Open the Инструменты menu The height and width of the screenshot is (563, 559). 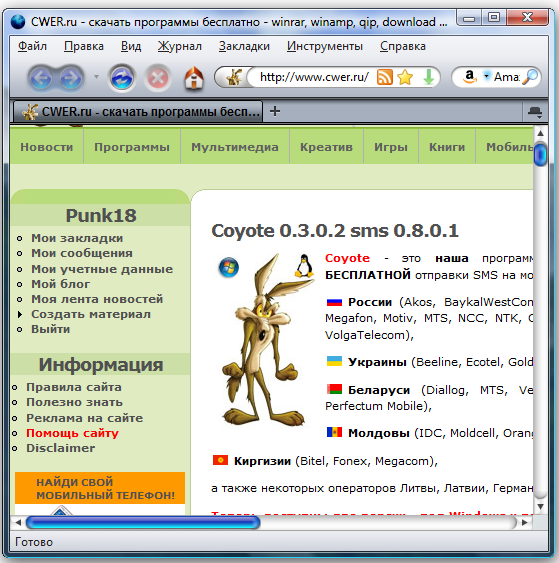point(325,46)
